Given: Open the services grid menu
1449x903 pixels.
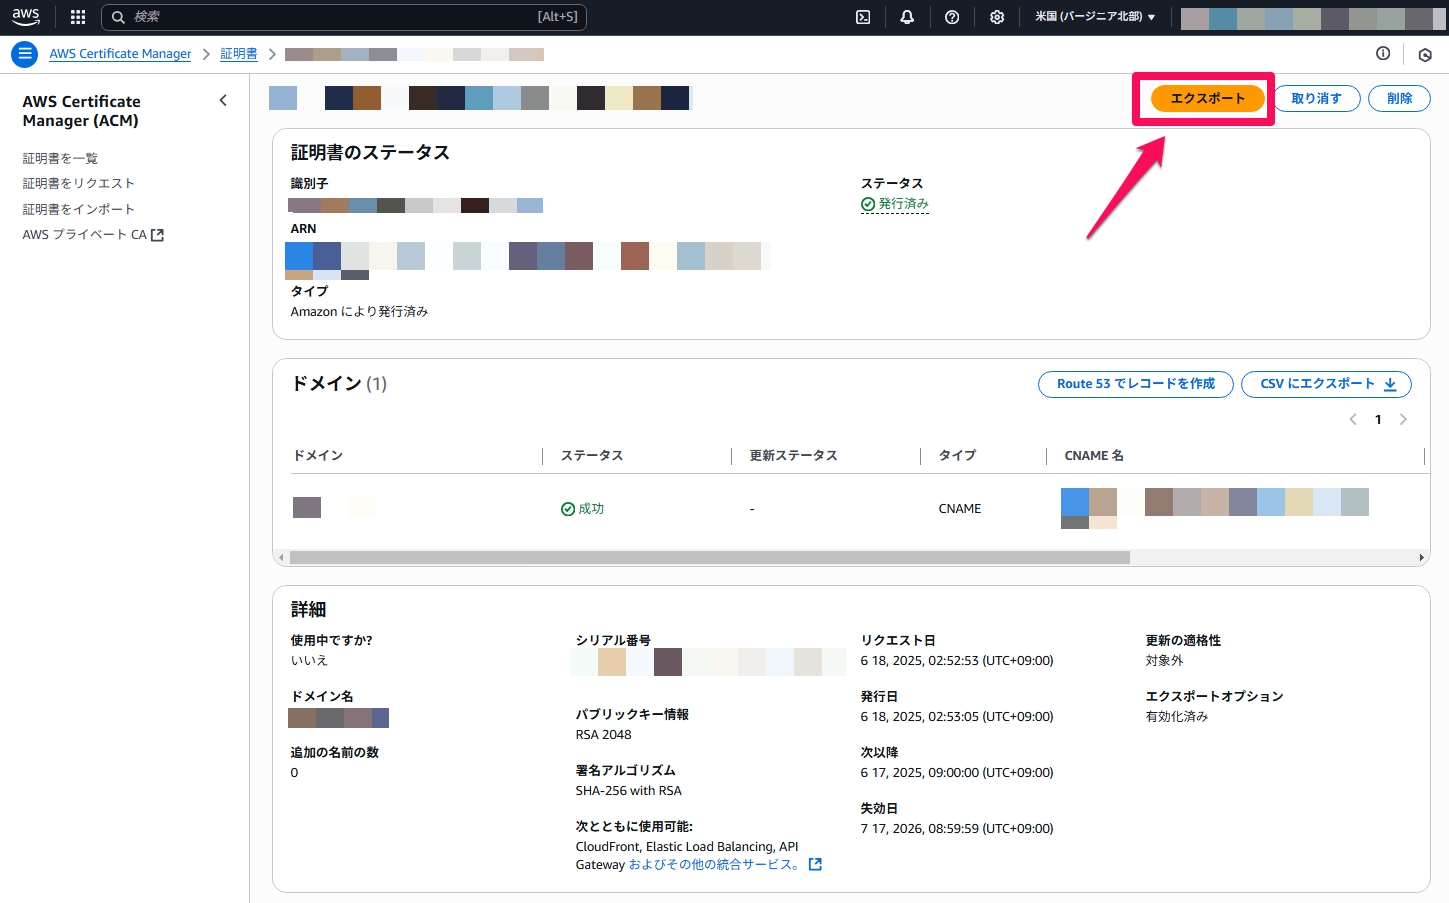Looking at the screenshot, I should [x=78, y=17].
